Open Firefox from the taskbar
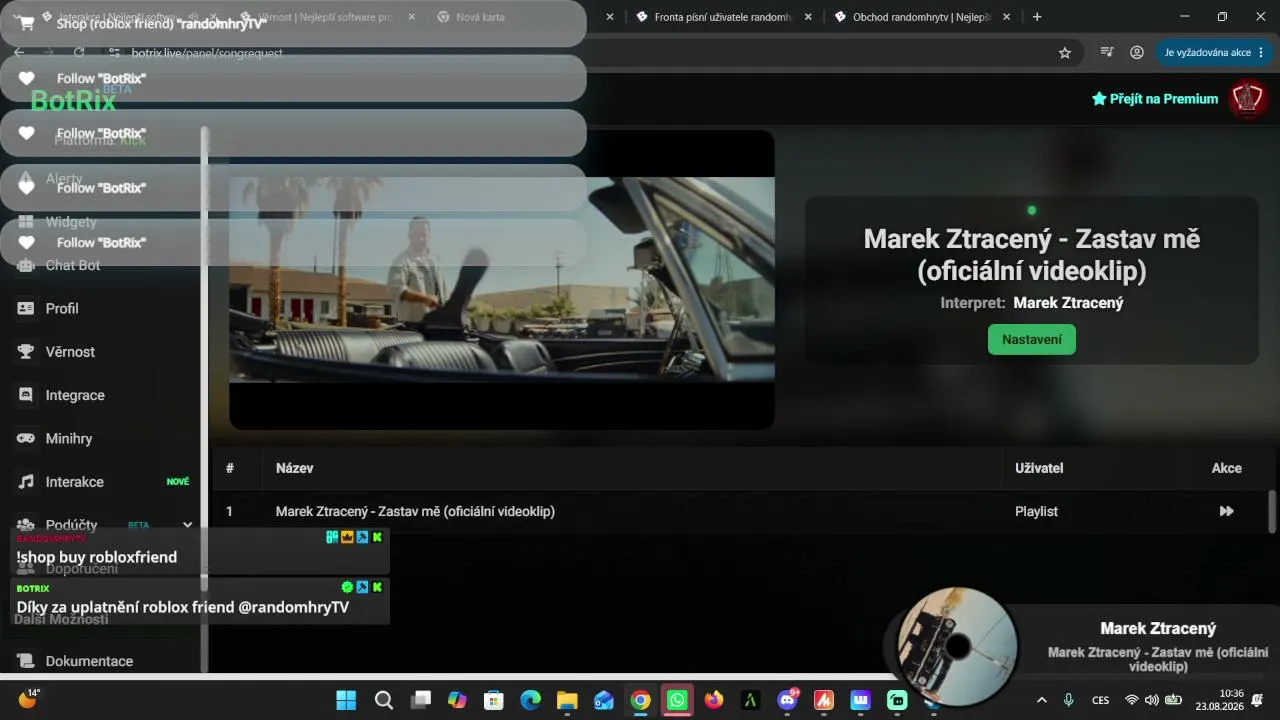This screenshot has height=720, width=1280. tap(714, 700)
